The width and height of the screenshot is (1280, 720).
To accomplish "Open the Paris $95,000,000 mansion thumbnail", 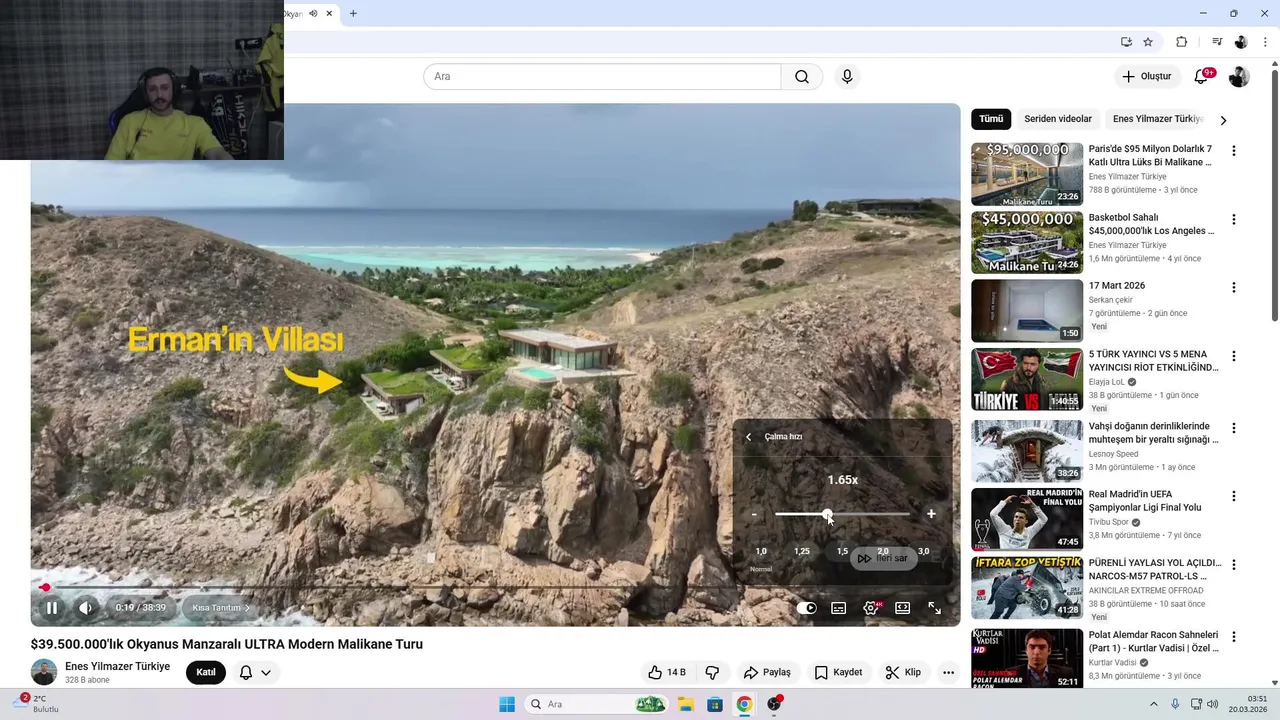I will [x=1027, y=174].
